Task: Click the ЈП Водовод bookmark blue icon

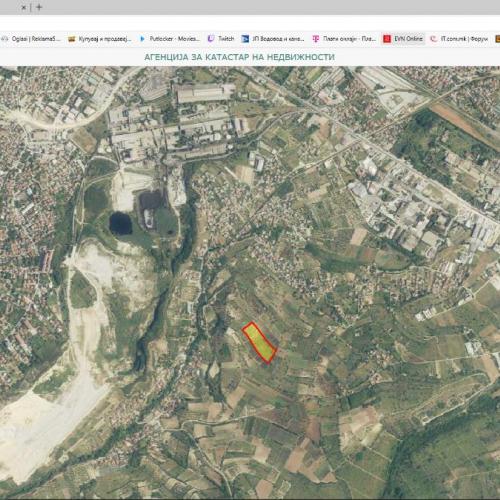Action: coord(245,39)
